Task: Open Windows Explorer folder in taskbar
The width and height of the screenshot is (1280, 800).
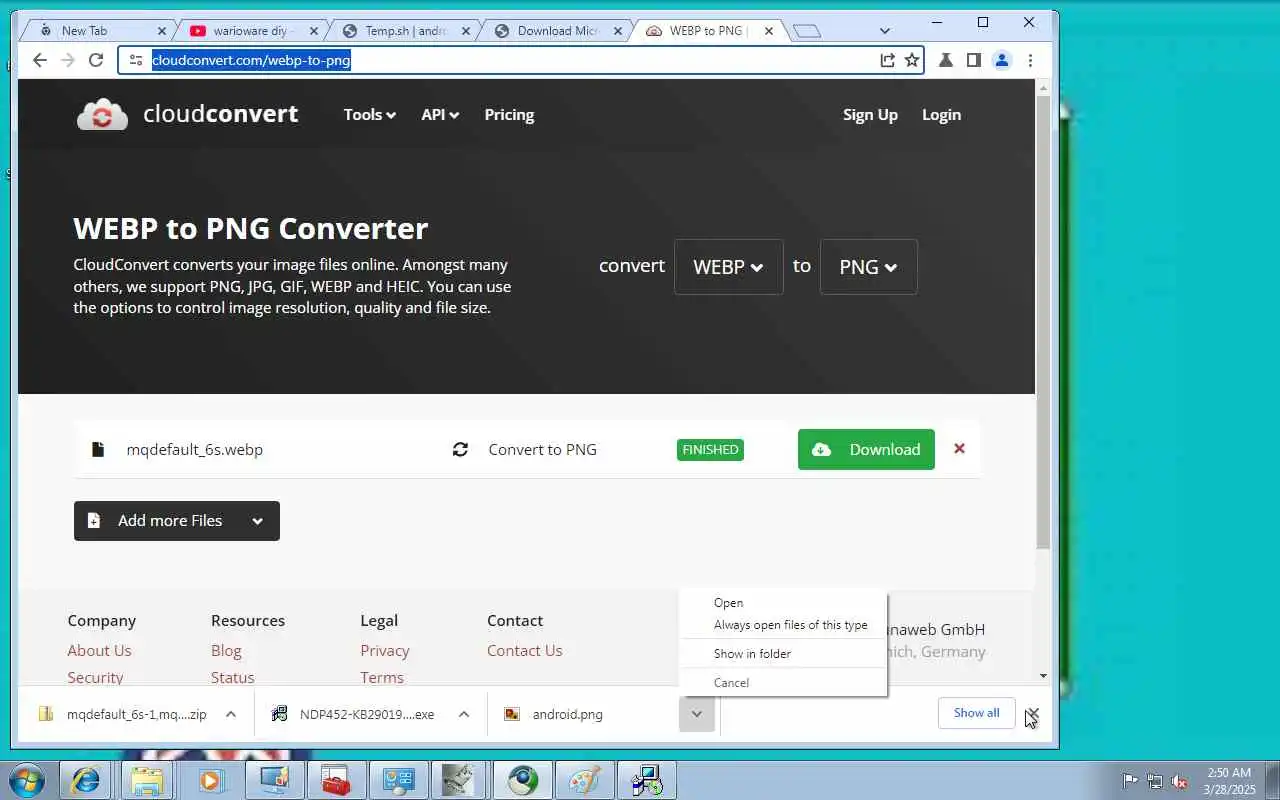Action: click(x=147, y=780)
